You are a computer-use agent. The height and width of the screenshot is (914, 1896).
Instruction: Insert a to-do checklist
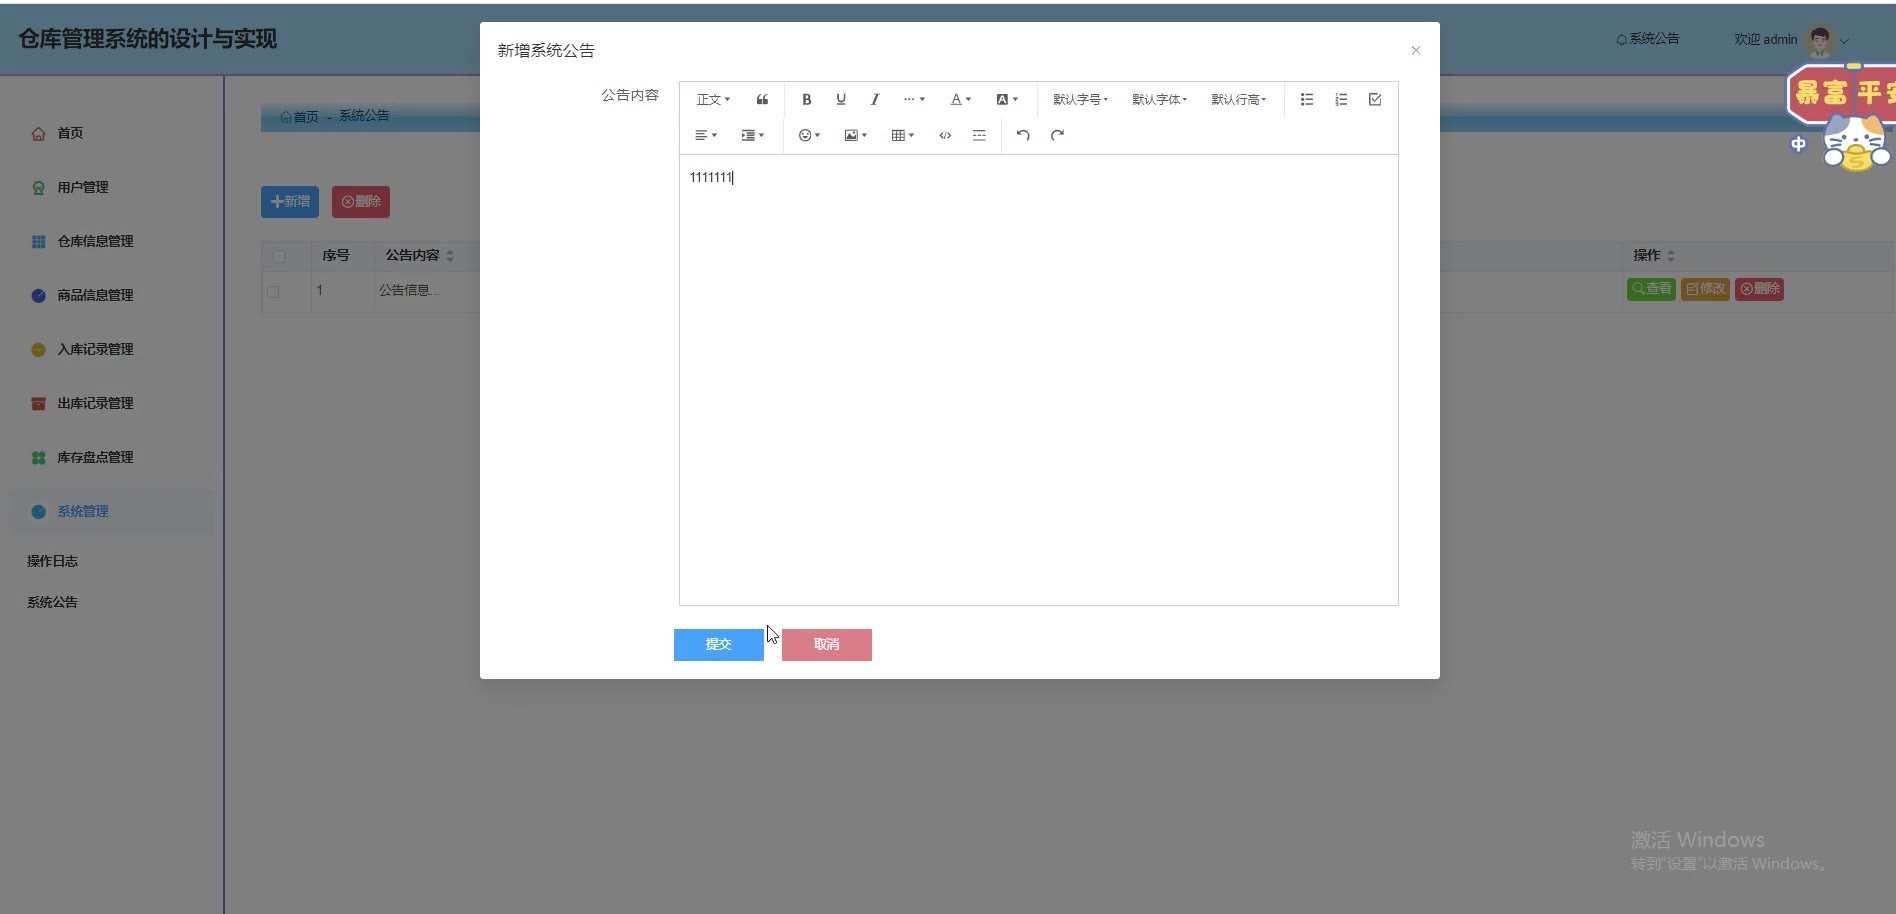pyautogui.click(x=1375, y=99)
